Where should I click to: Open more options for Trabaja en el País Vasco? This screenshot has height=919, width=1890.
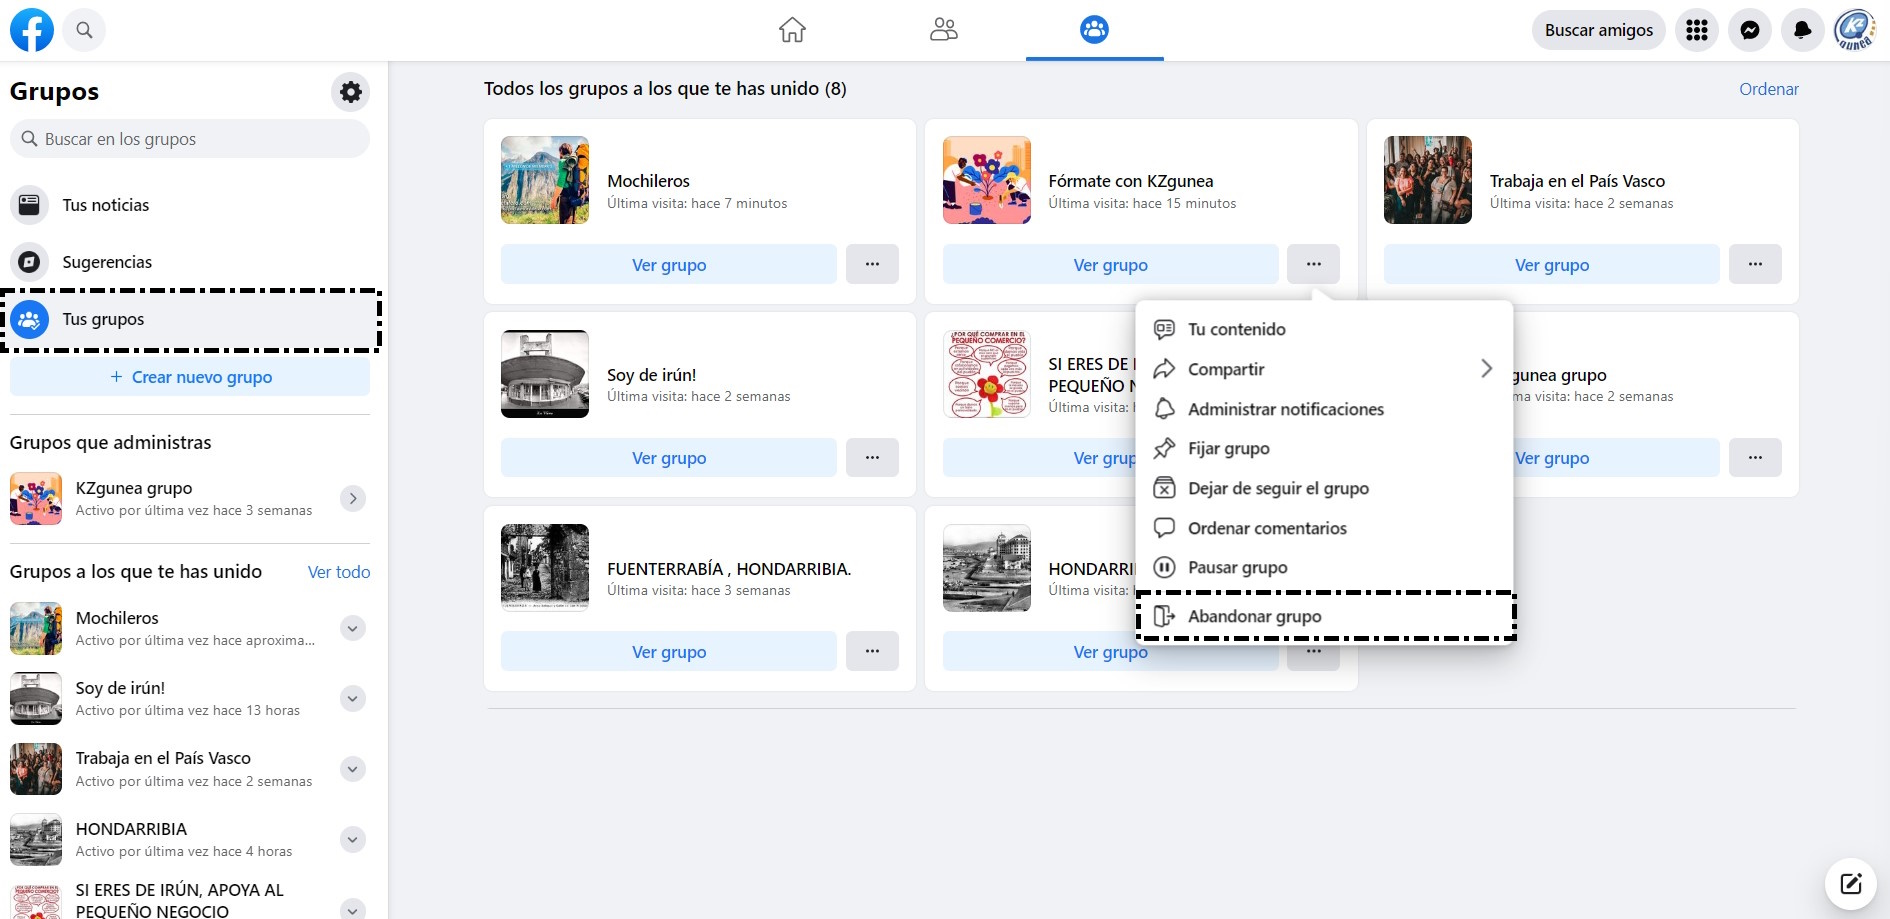1755,265
